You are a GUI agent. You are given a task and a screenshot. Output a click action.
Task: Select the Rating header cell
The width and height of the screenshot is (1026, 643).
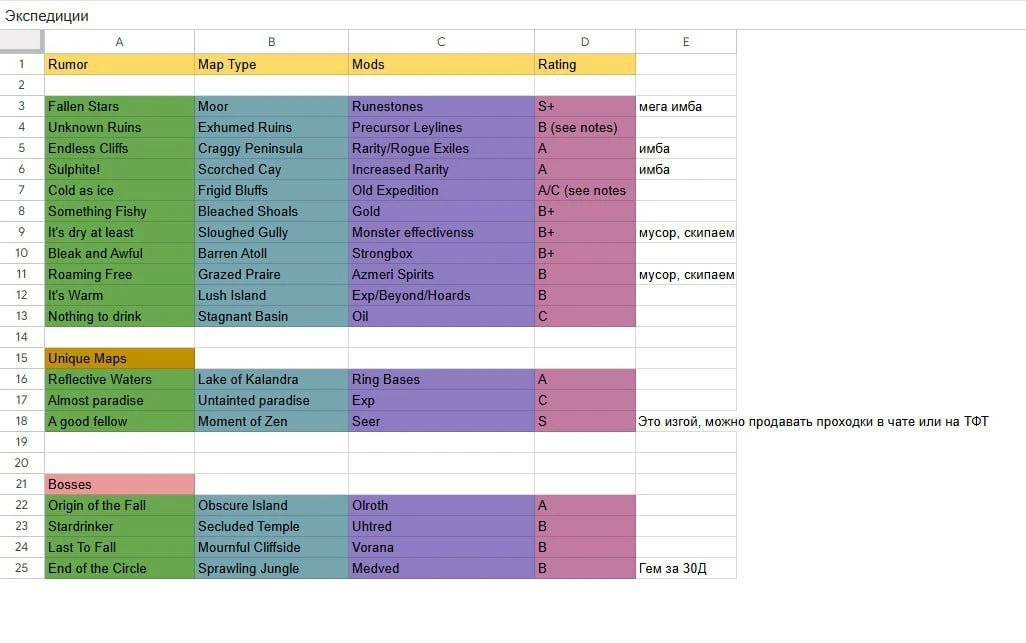pyautogui.click(x=585, y=64)
